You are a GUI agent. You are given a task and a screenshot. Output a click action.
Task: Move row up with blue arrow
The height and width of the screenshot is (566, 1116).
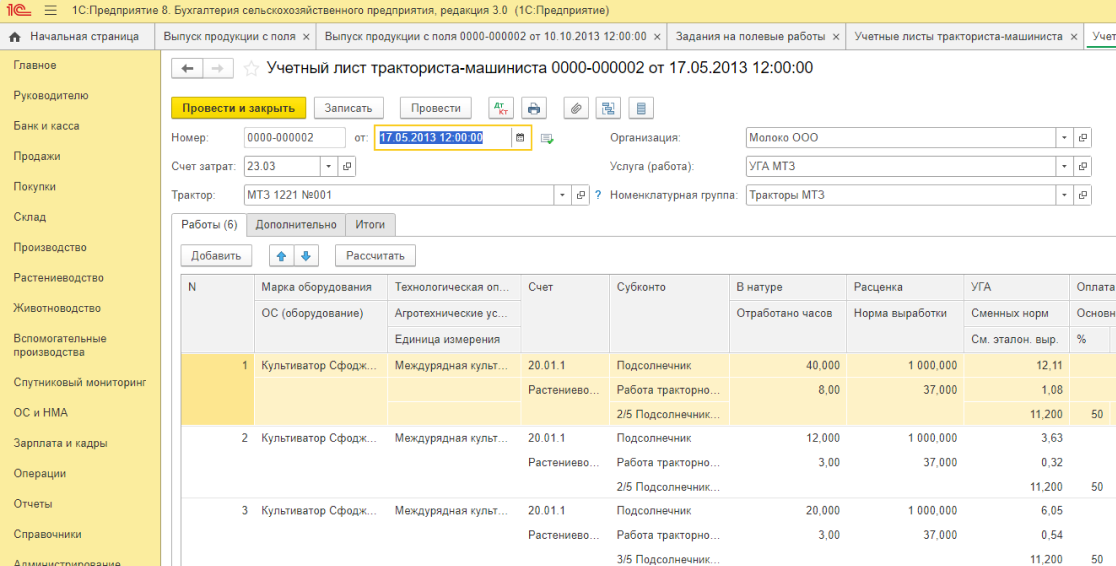(281, 256)
